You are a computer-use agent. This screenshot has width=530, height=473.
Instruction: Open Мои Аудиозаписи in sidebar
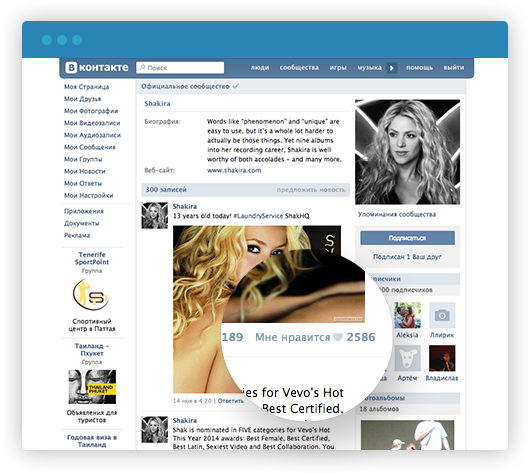pos(92,135)
